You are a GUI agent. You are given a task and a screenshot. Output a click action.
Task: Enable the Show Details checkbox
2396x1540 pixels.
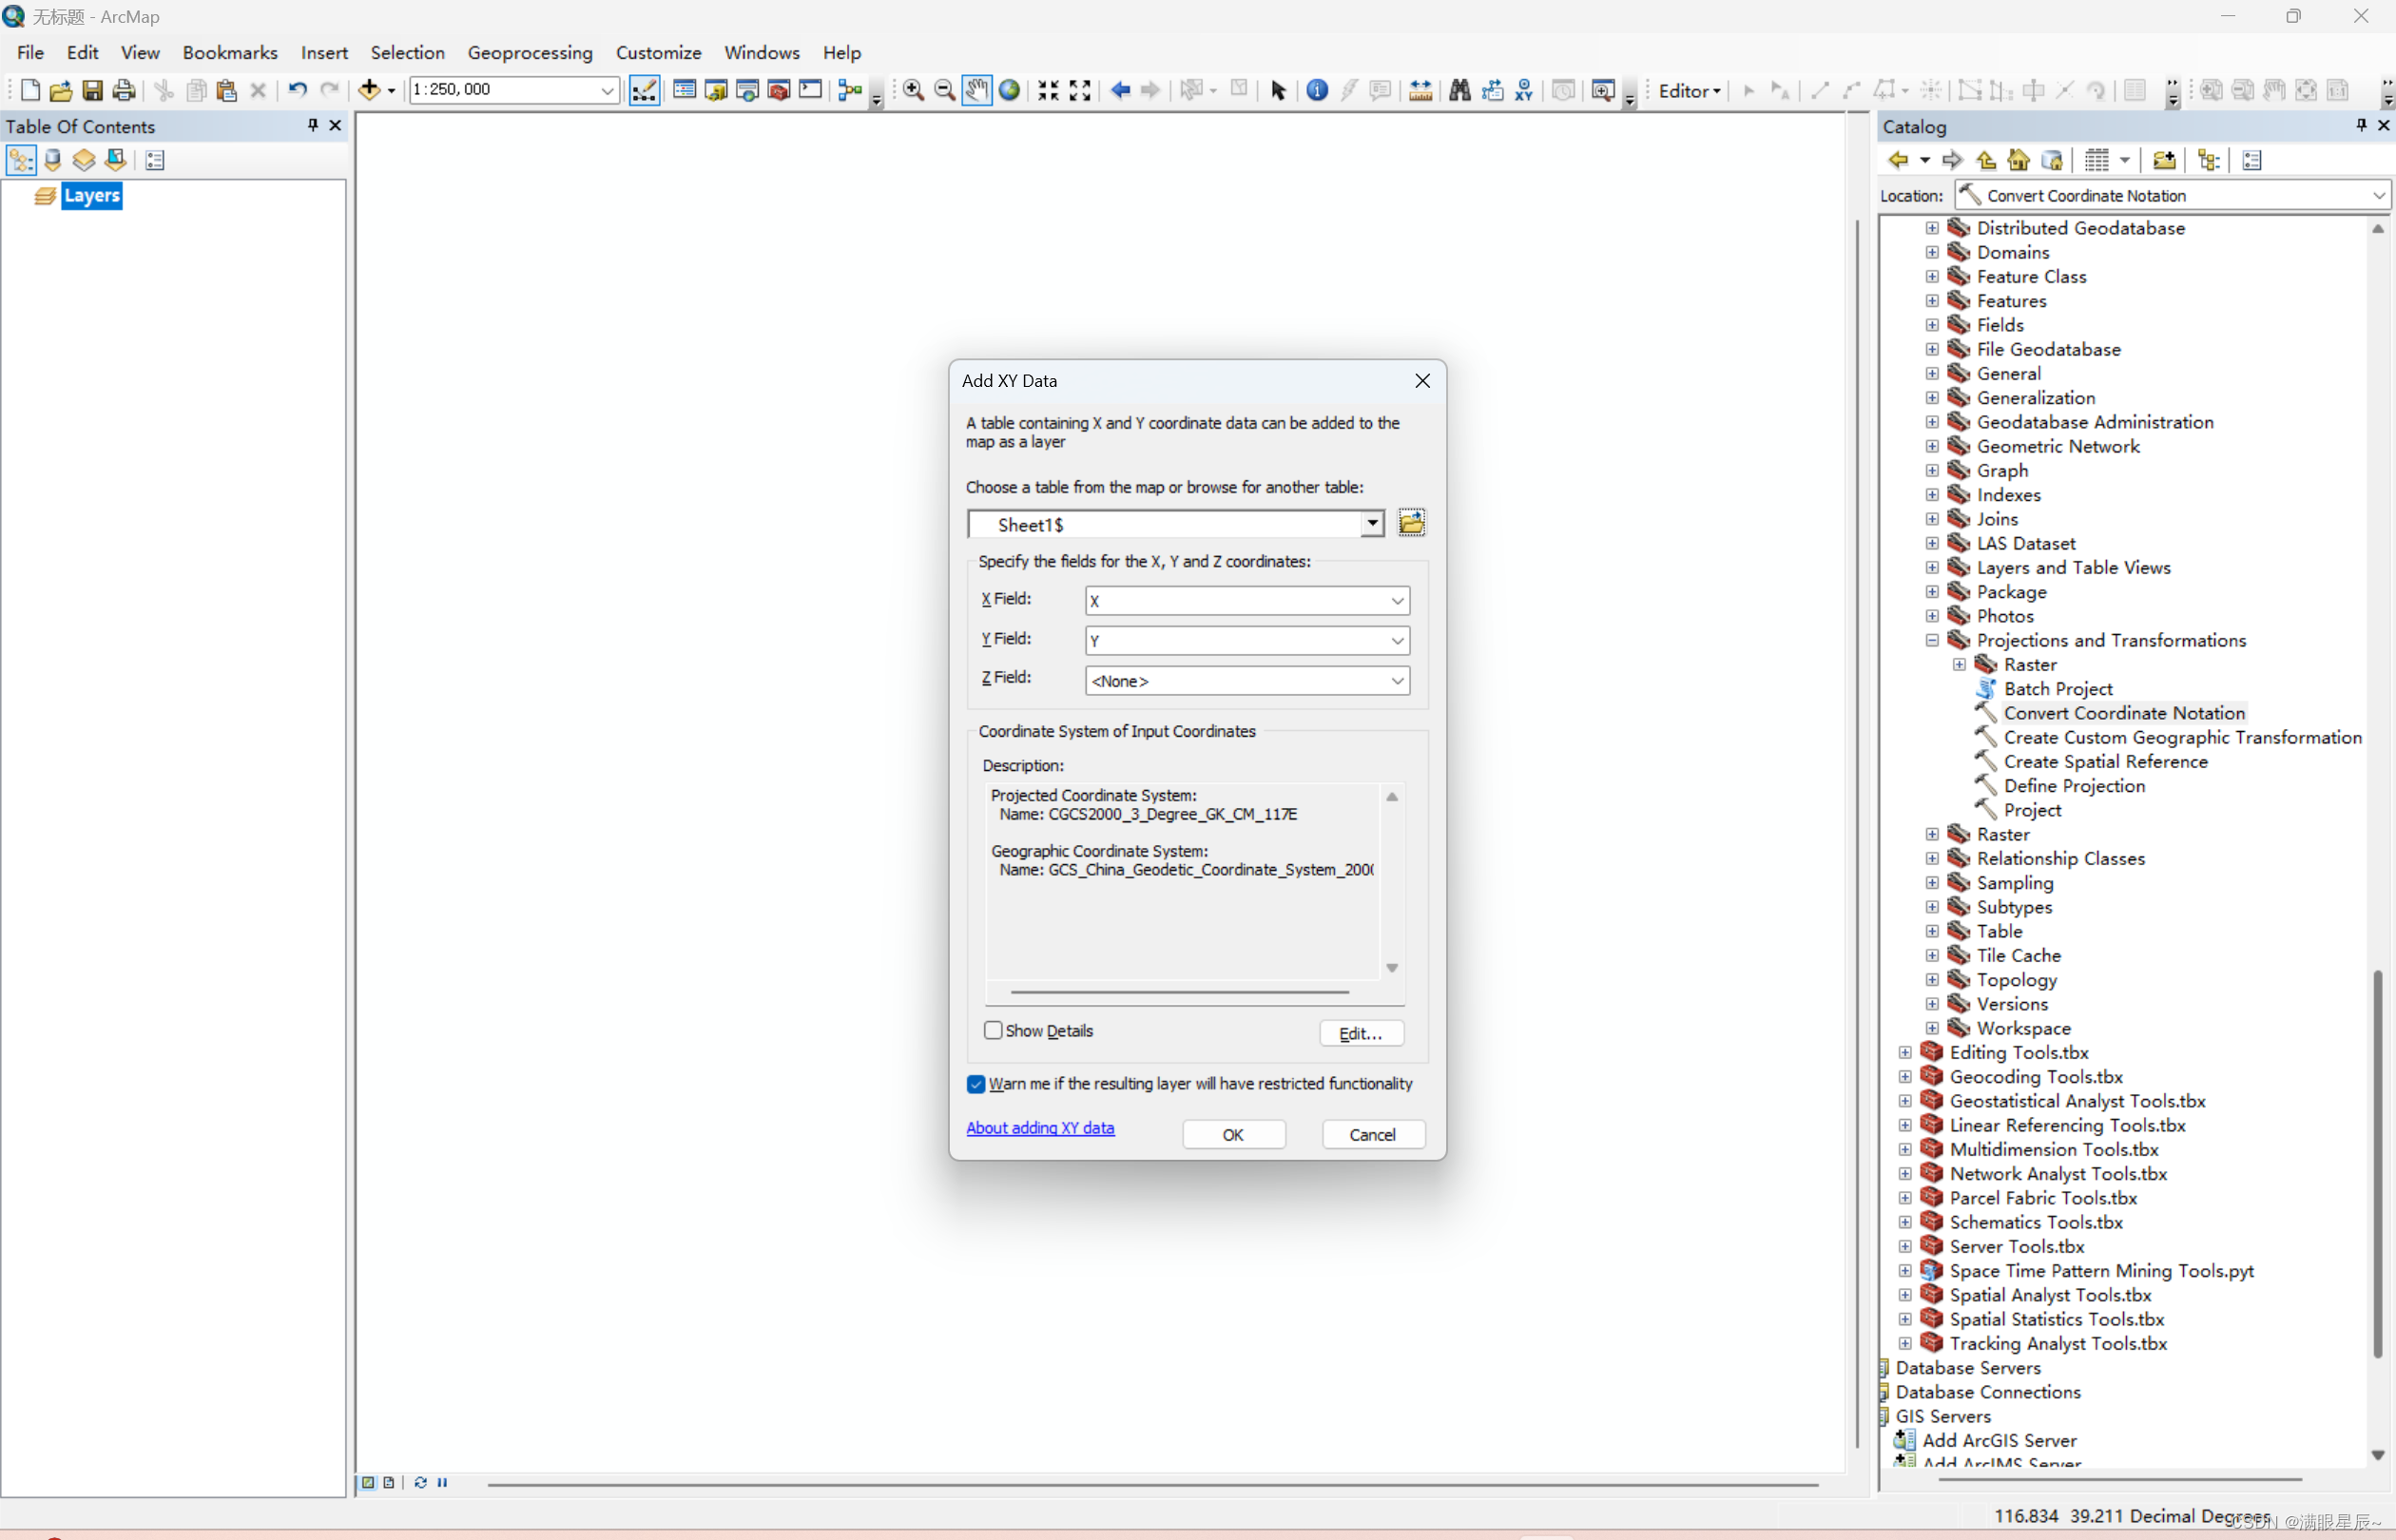pyautogui.click(x=993, y=1030)
